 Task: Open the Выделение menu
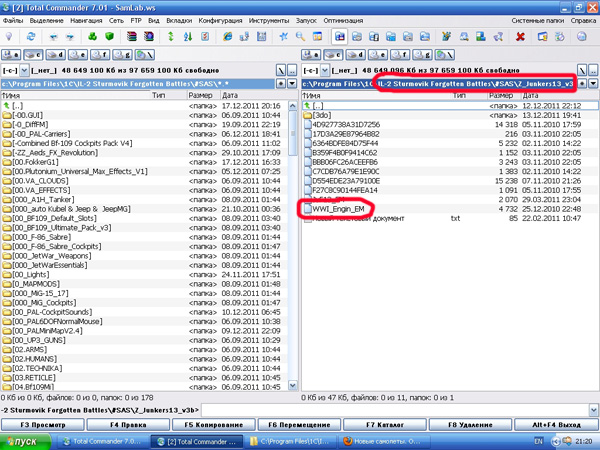47,21
